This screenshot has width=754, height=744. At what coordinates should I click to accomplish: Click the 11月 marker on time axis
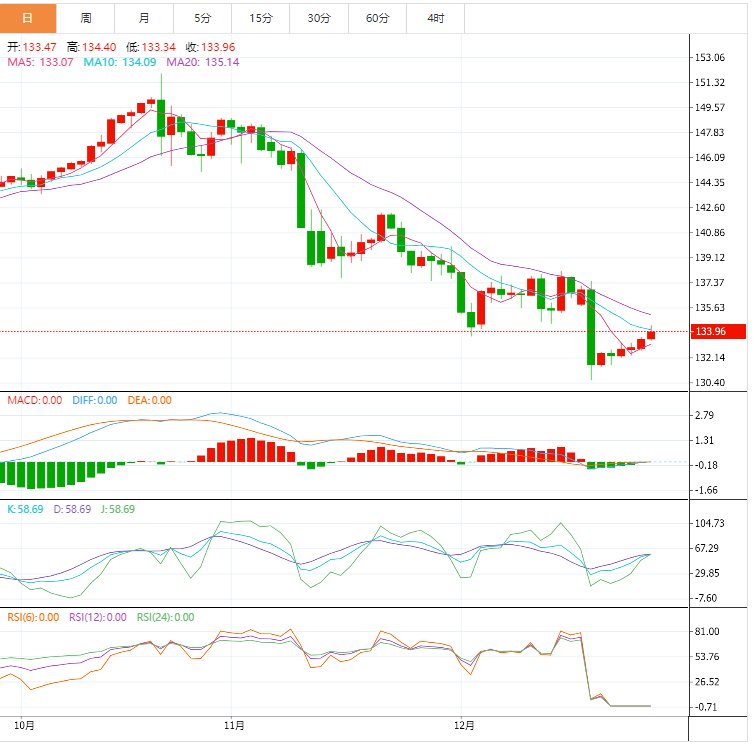[x=233, y=724]
